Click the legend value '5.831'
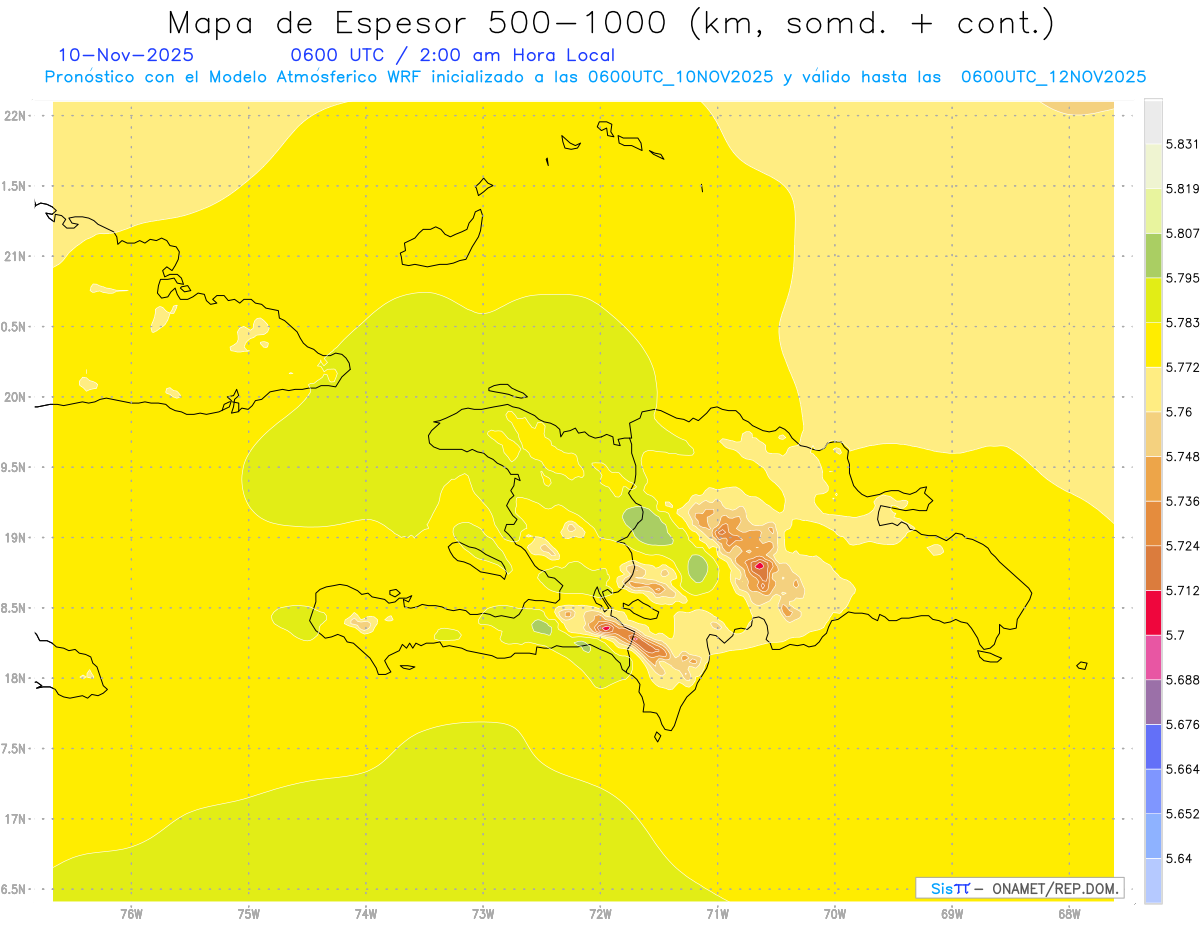This screenshot has height=927, width=1200. [x=1181, y=144]
